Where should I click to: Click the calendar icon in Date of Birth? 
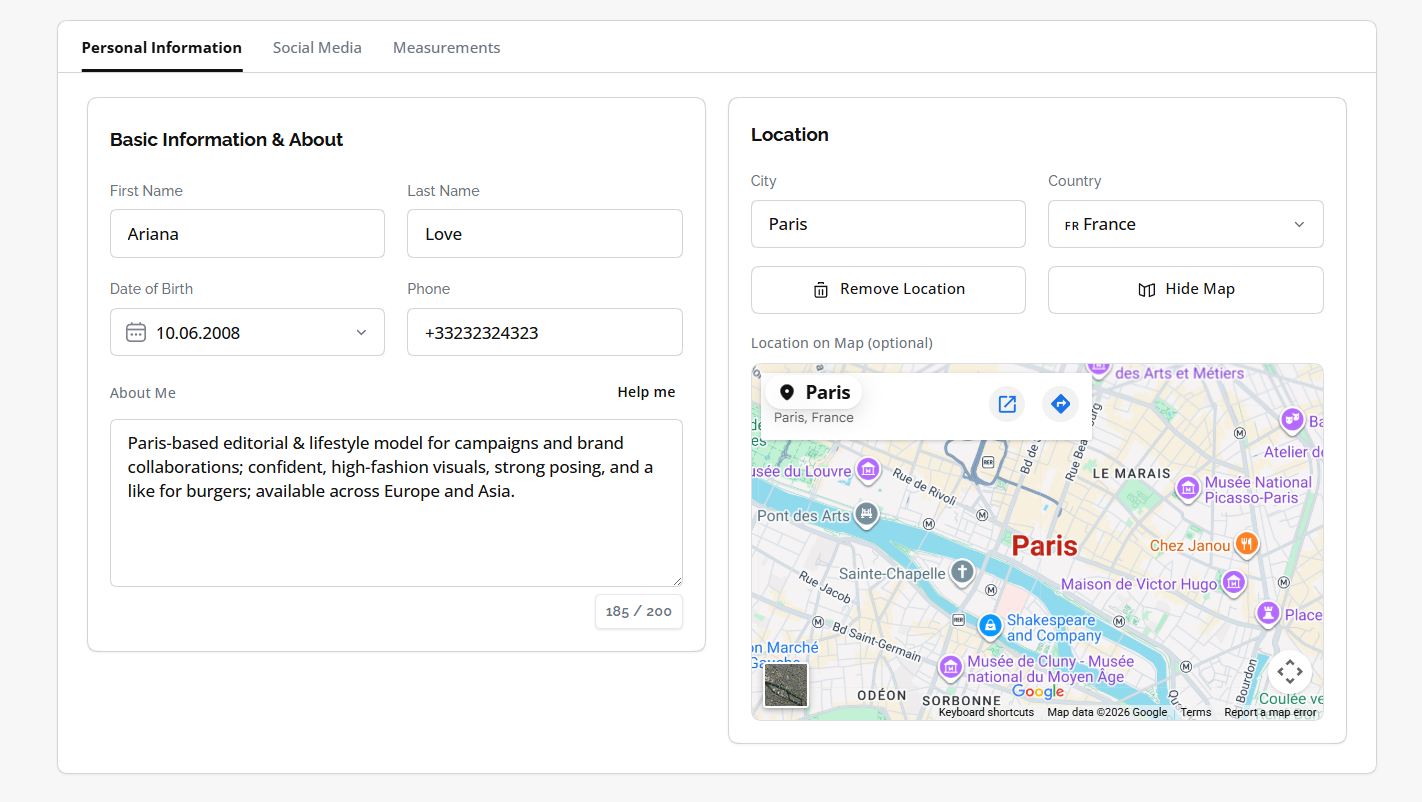(x=136, y=332)
